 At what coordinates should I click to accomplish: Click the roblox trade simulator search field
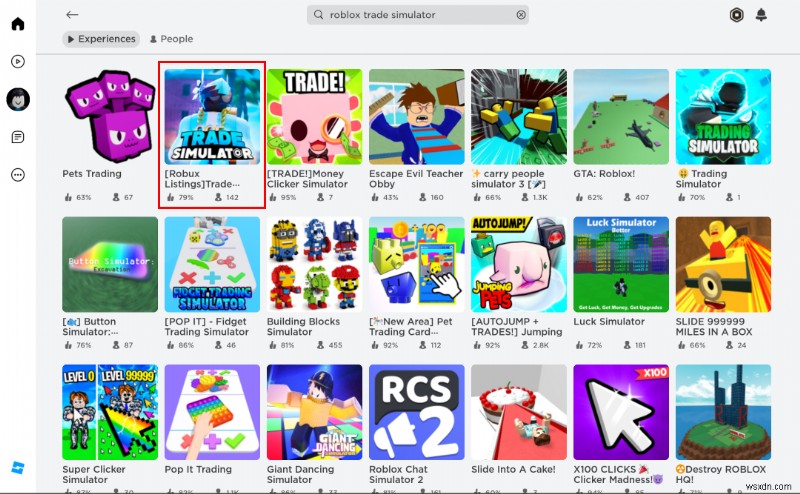click(x=417, y=15)
